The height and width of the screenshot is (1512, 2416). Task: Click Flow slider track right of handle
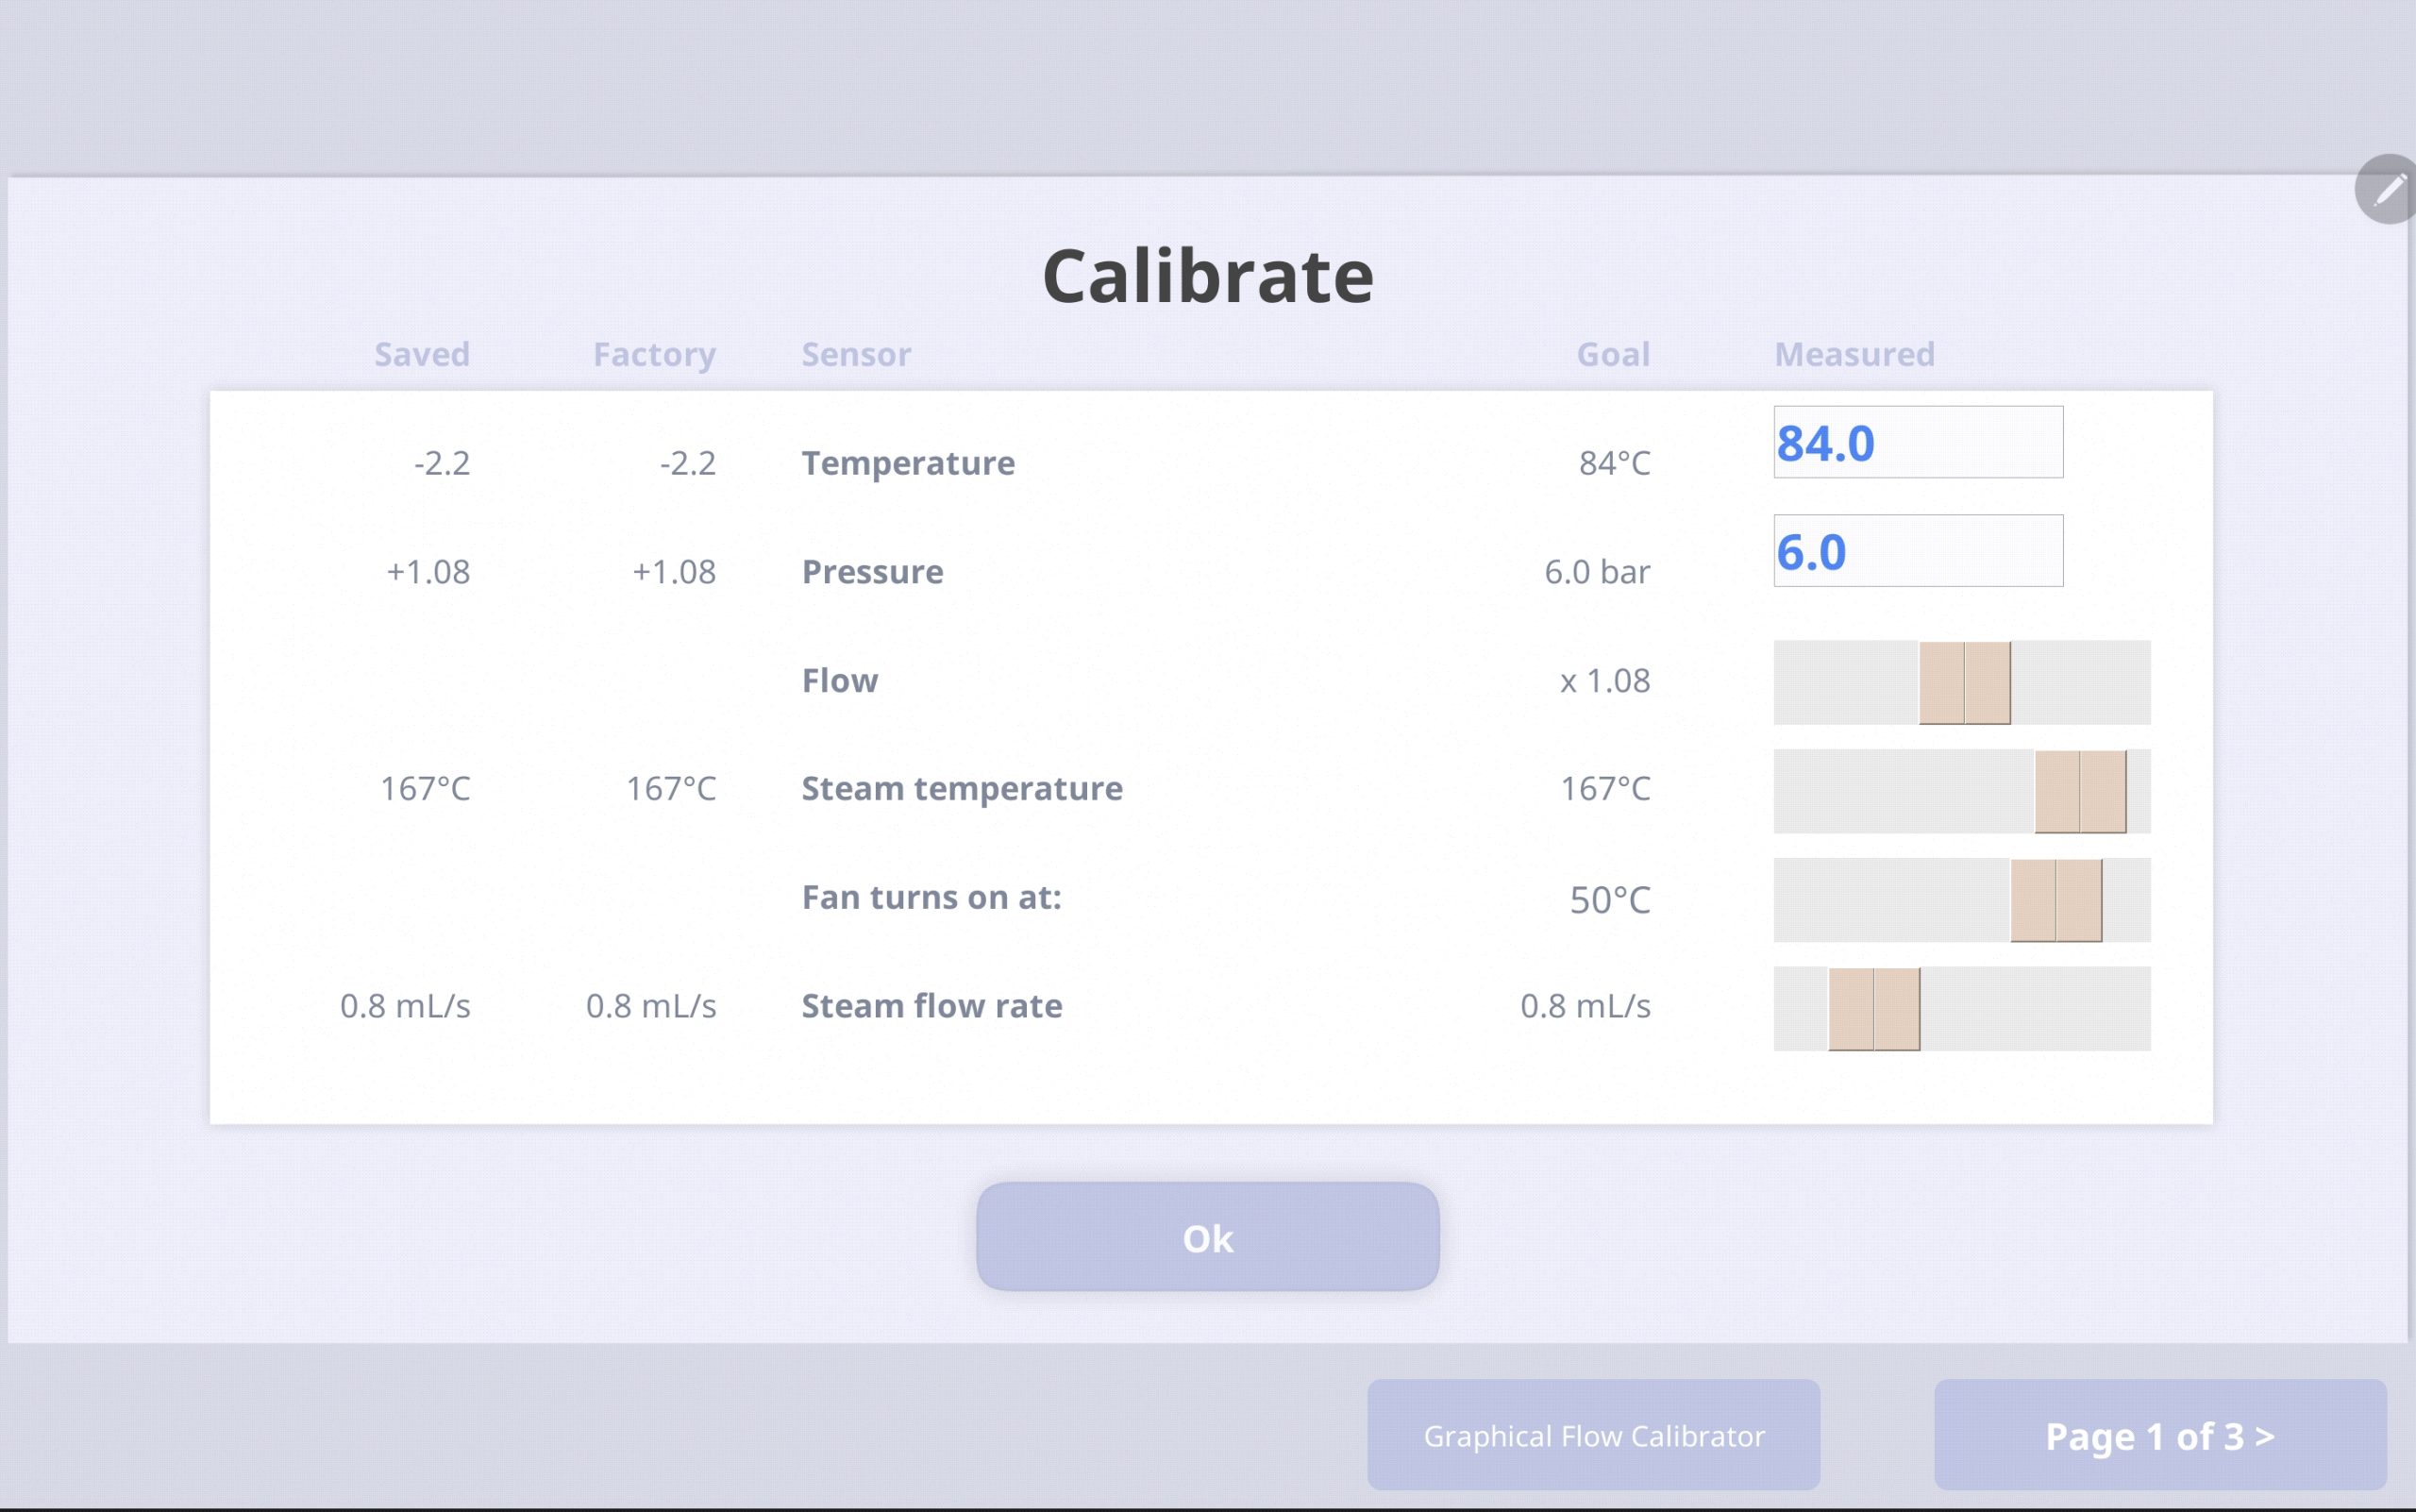[2080, 683]
